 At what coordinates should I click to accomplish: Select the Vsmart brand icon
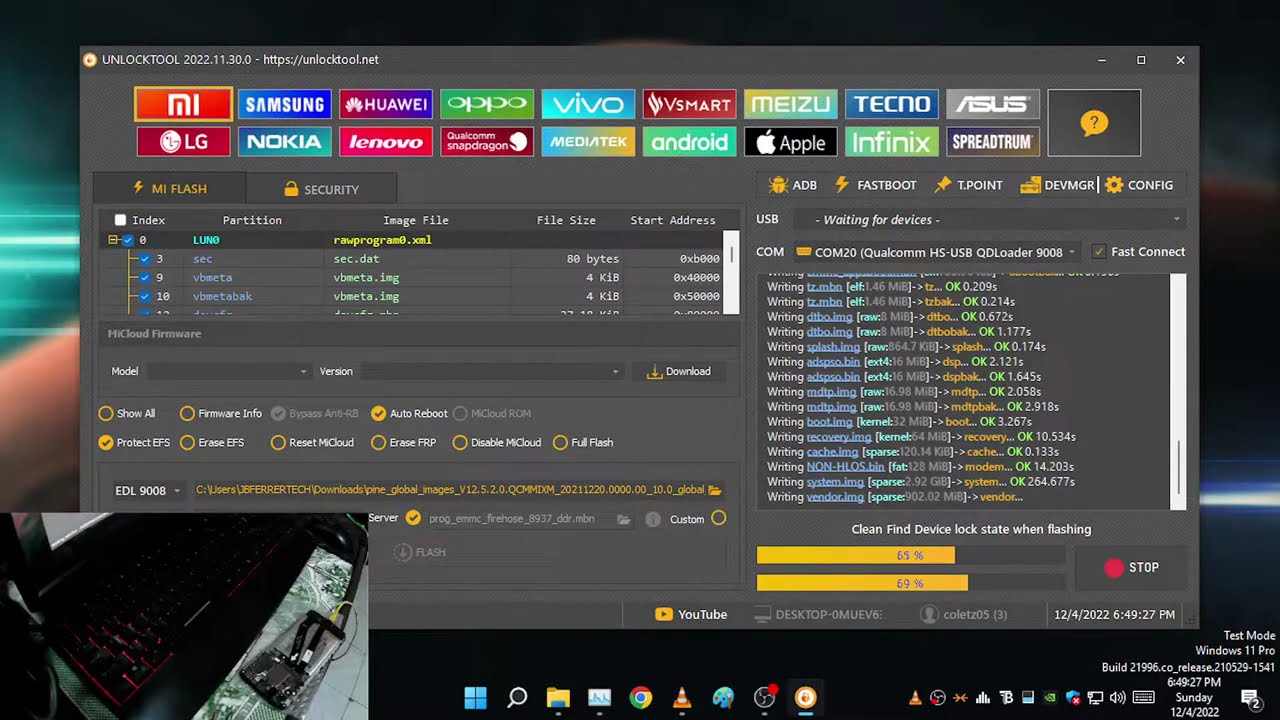[689, 104]
